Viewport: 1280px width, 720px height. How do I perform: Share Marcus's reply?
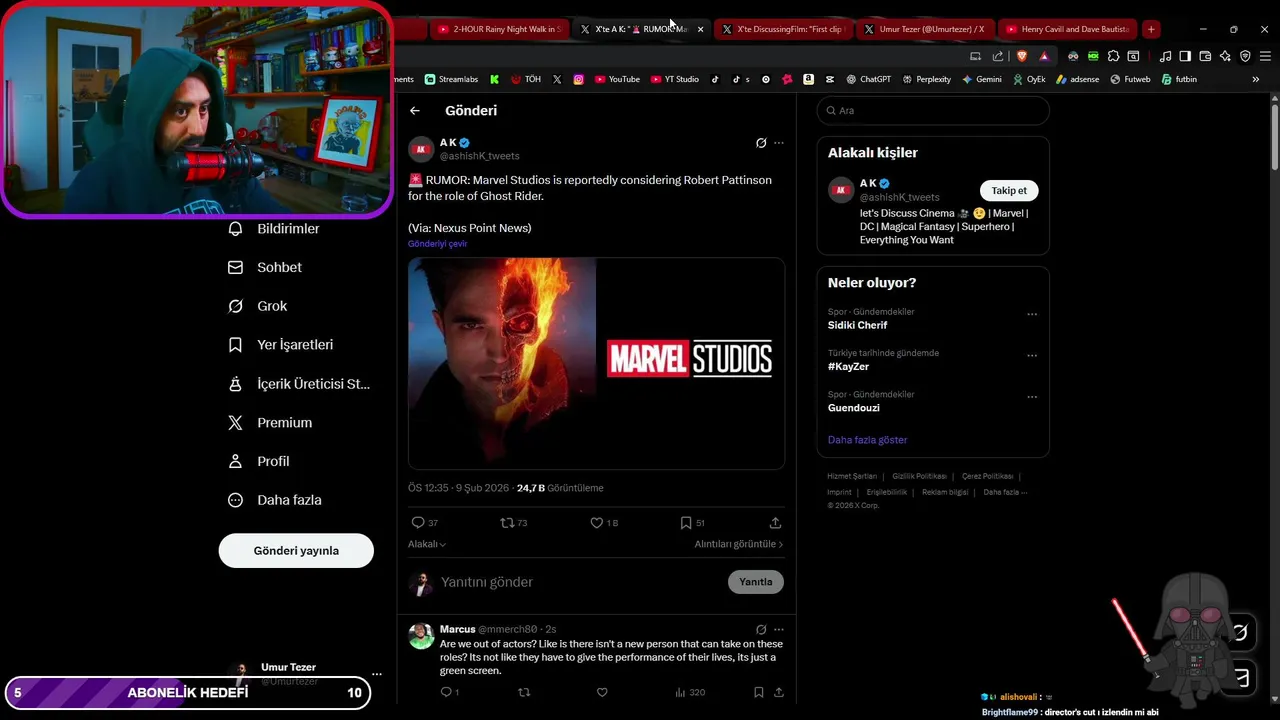coord(779,692)
